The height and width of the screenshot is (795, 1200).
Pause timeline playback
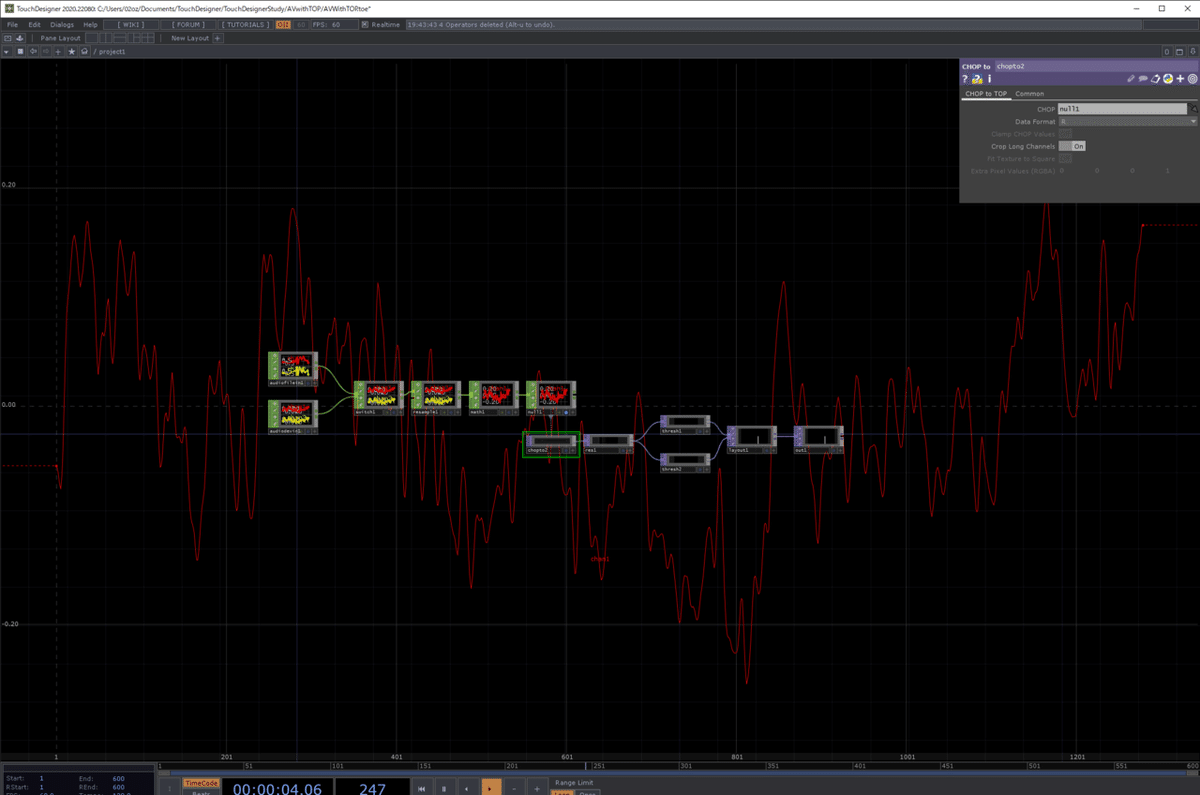444,788
